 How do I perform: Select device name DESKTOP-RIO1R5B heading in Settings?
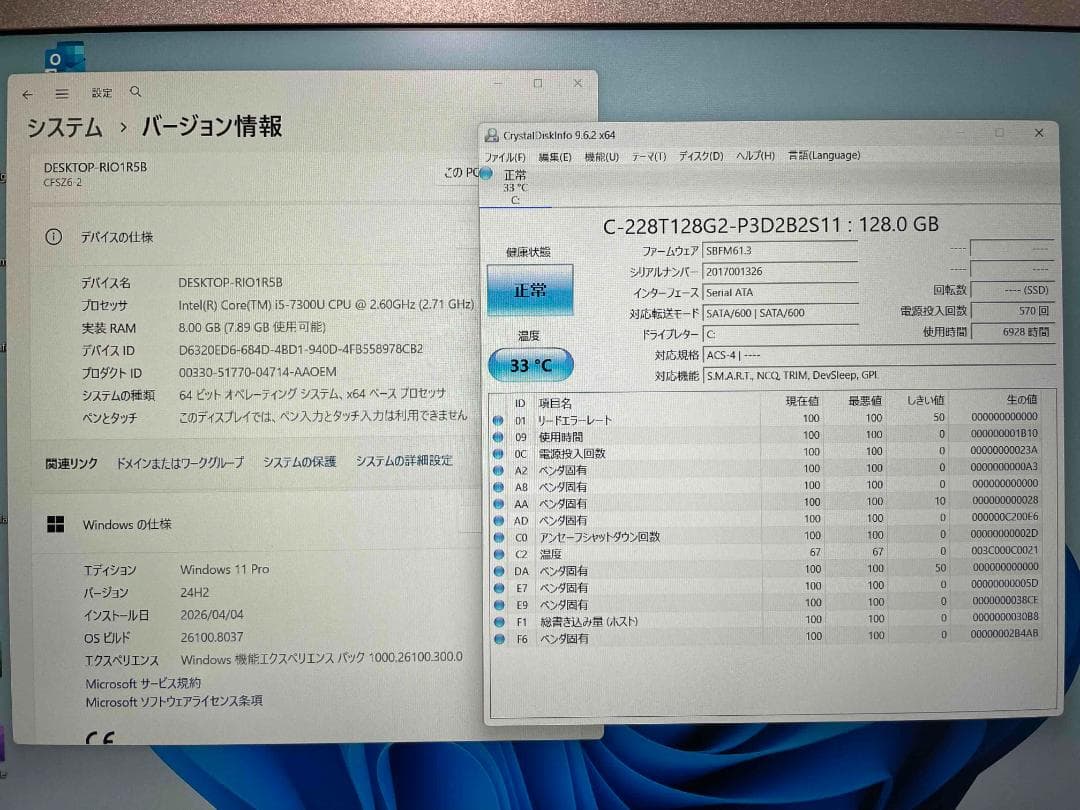click(x=95, y=167)
